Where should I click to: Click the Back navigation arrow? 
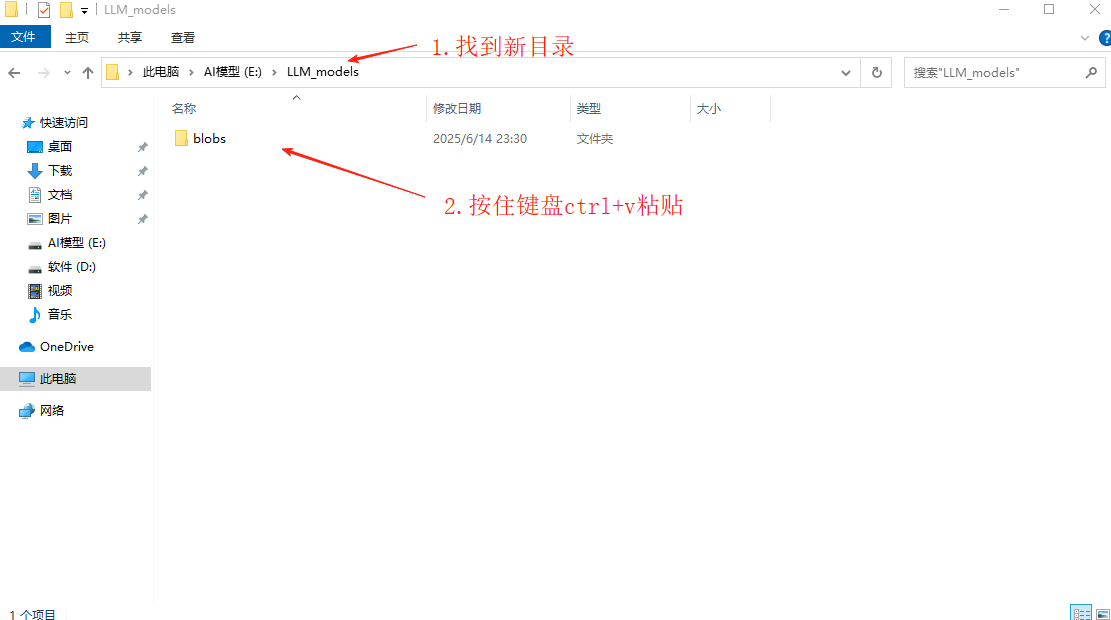click(x=14, y=72)
